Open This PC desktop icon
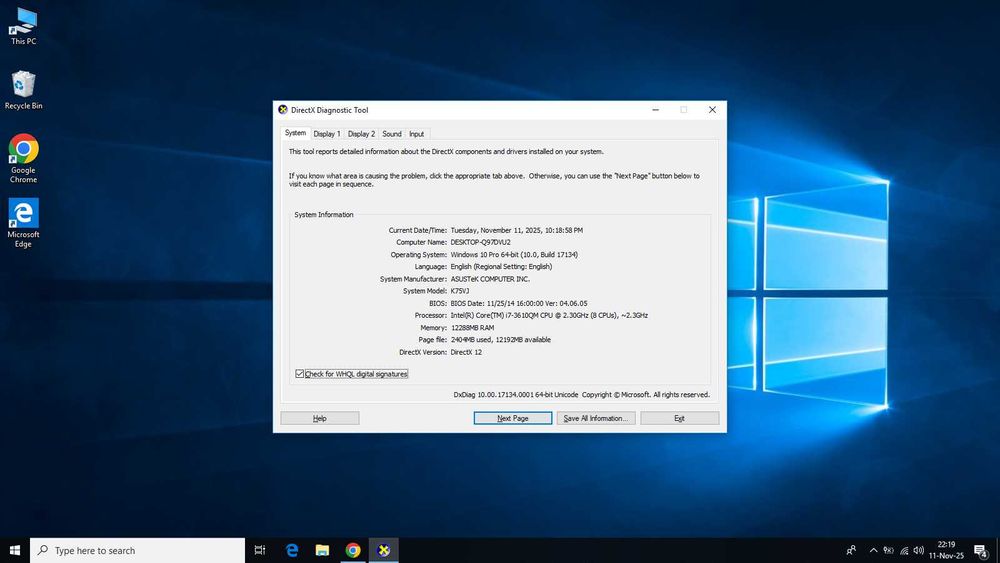 pyautogui.click(x=24, y=26)
